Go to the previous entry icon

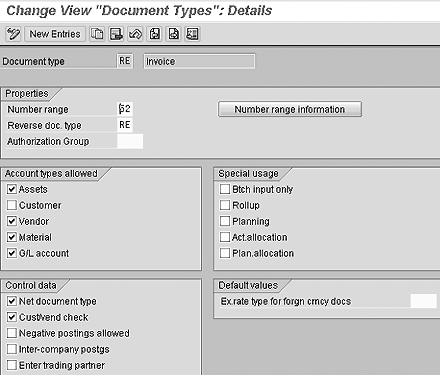click(154, 34)
